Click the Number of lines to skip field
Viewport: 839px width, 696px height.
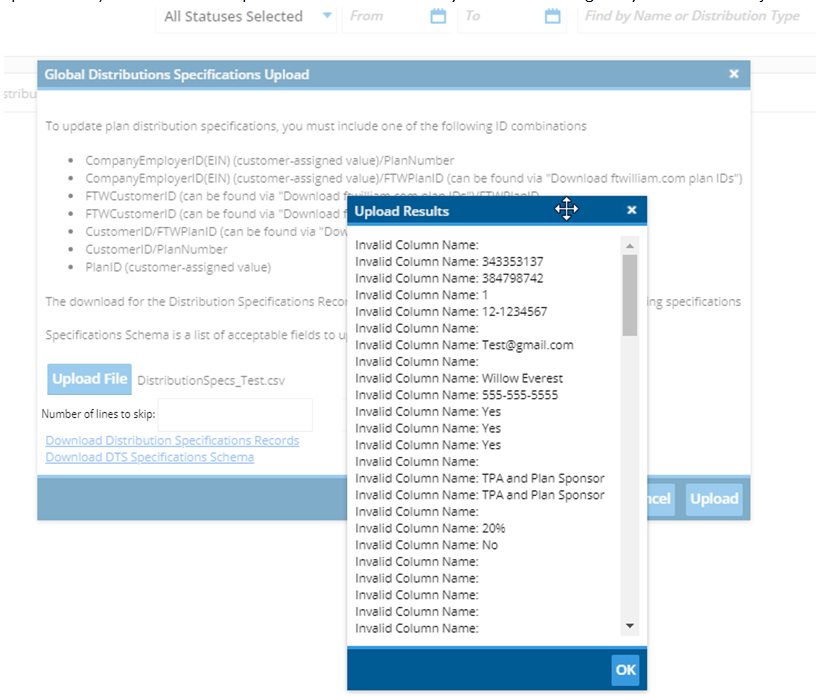pos(235,414)
